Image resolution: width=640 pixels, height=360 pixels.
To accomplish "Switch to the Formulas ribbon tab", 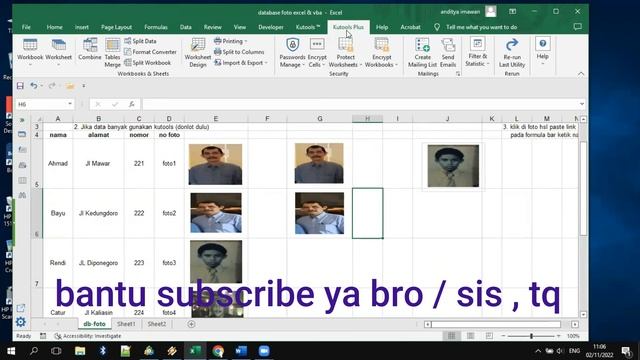I will [156, 27].
